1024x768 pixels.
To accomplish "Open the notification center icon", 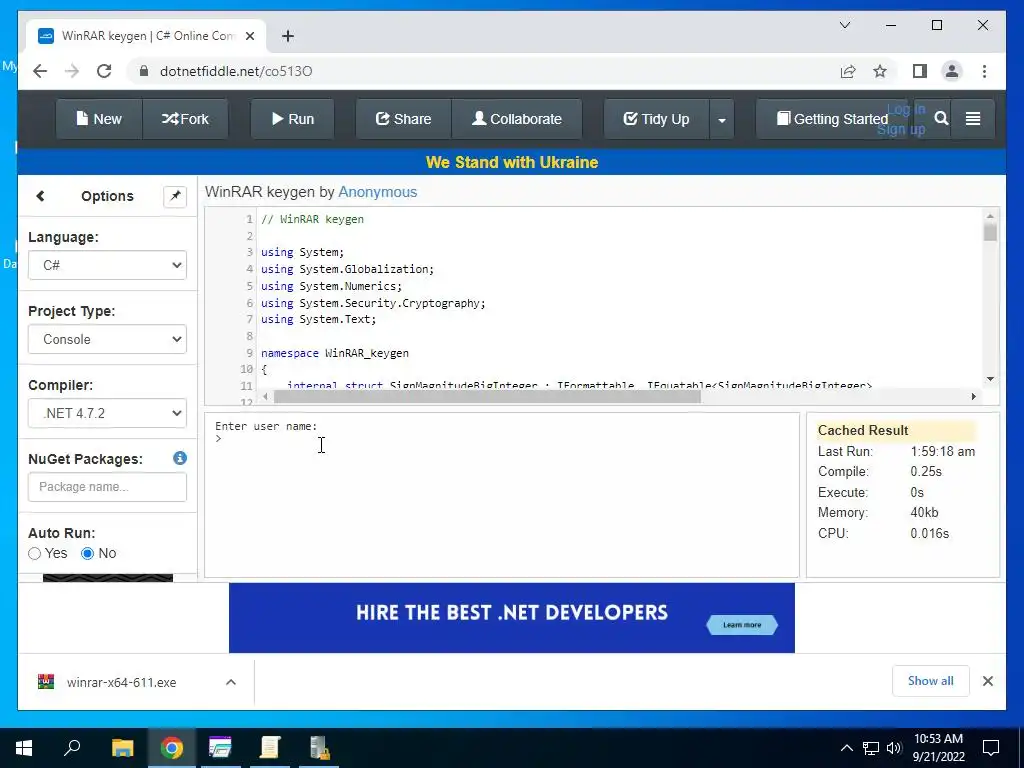I will 991,748.
